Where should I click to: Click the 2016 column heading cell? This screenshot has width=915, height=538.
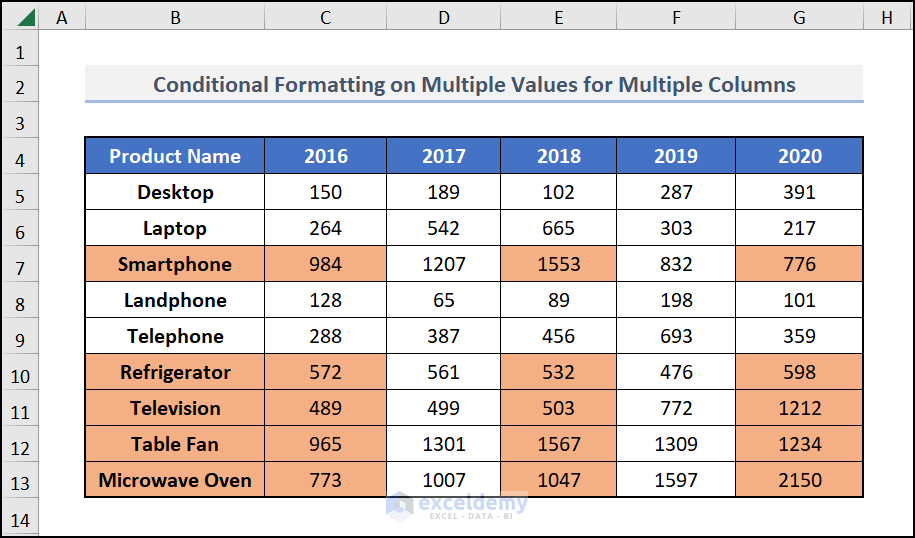click(x=326, y=156)
